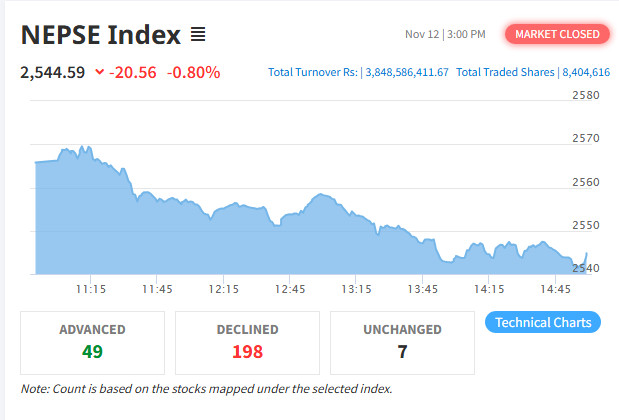Select the UNCHANGED stocks count box
This screenshot has width=619, height=420.
coord(402,341)
